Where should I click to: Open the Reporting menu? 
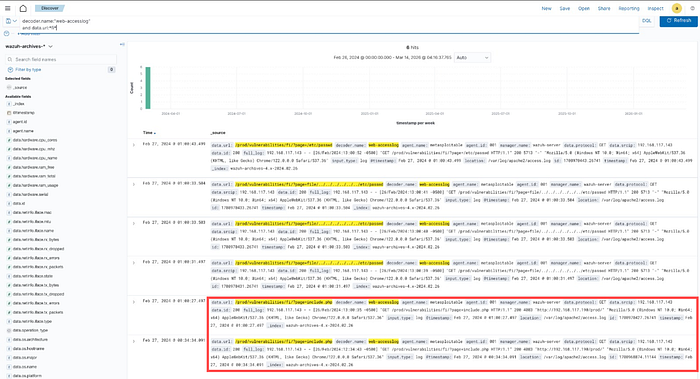click(x=629, y=8)
